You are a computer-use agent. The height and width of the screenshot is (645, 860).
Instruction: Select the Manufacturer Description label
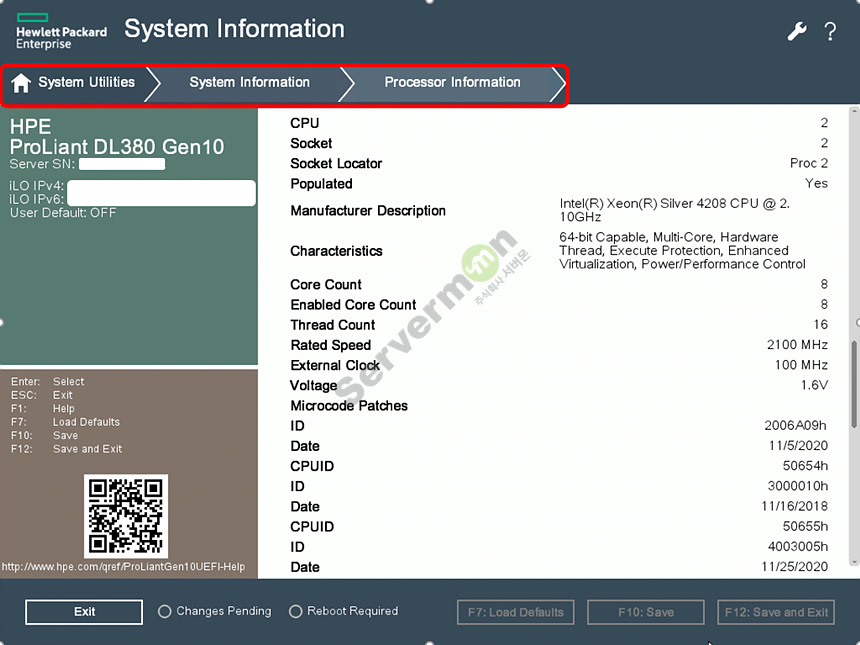[x=368, y=211]
